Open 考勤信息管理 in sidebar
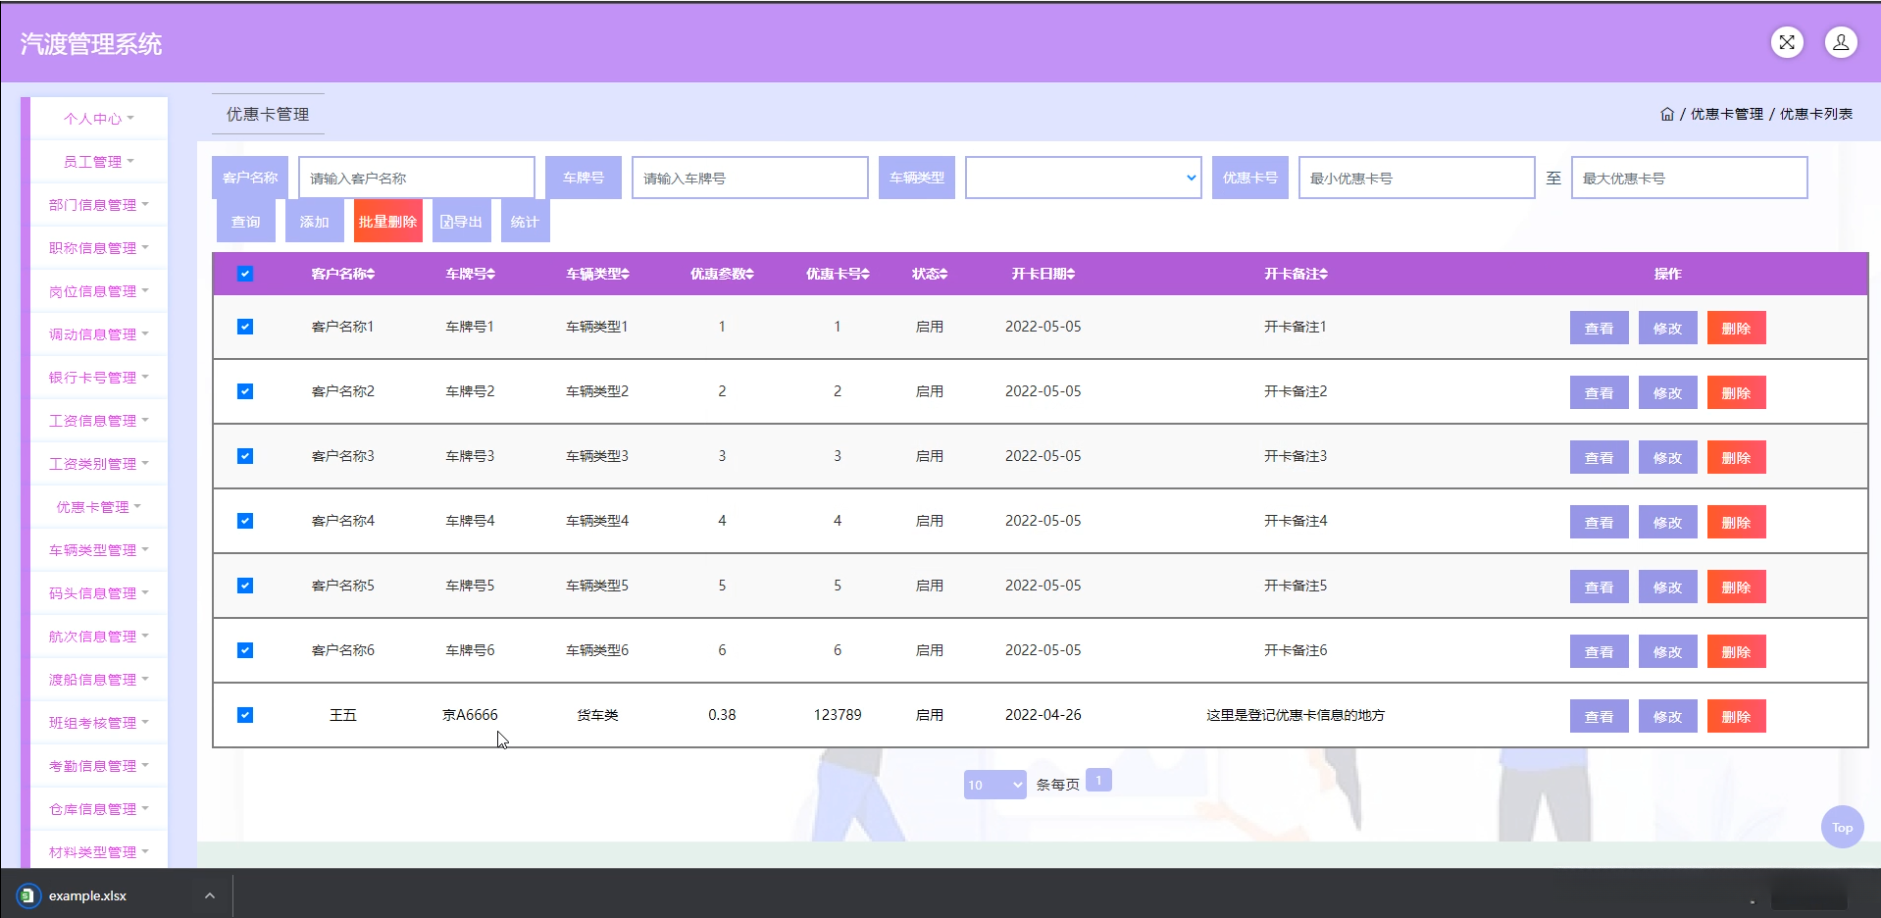Image resolution: width=1881 pixels, height=918 pixels. [99, 766]
